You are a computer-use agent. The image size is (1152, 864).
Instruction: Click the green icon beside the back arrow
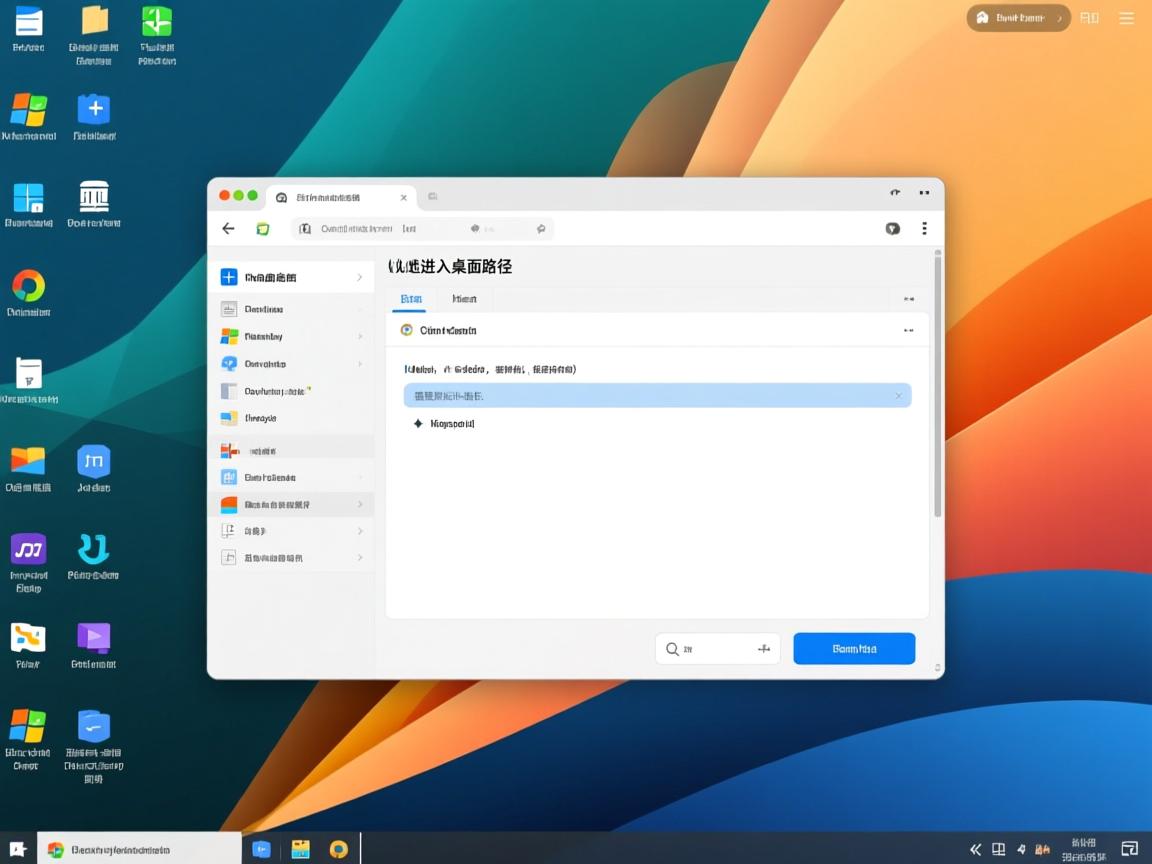click(x=263, y=229)
